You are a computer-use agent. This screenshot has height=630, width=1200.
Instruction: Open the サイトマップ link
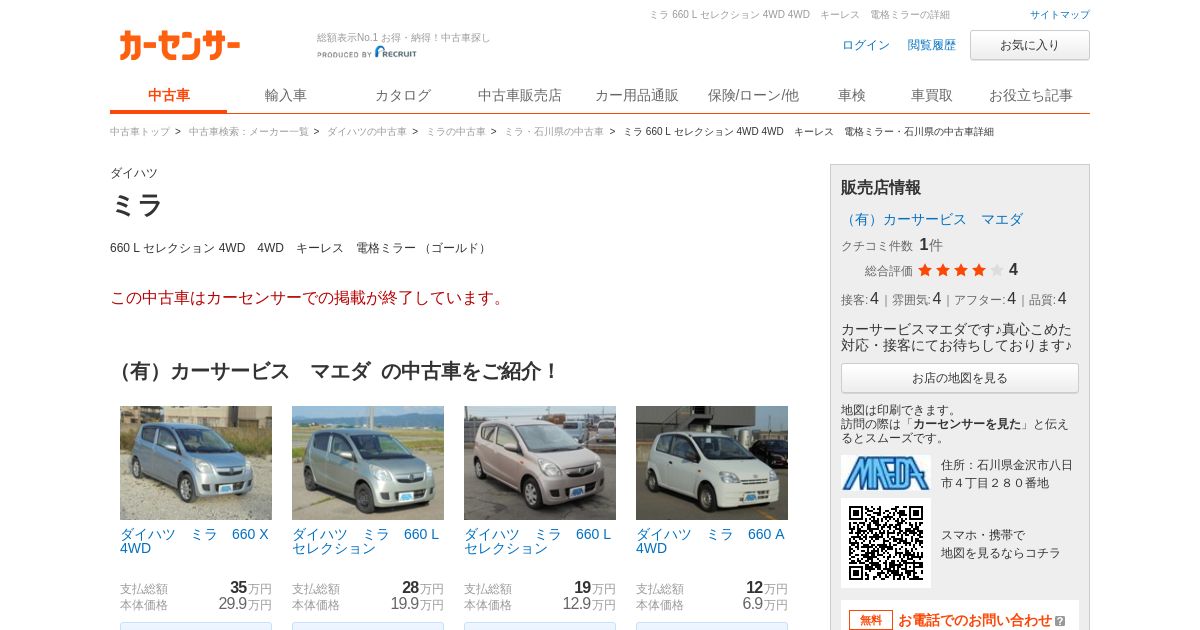point(1060,15)
